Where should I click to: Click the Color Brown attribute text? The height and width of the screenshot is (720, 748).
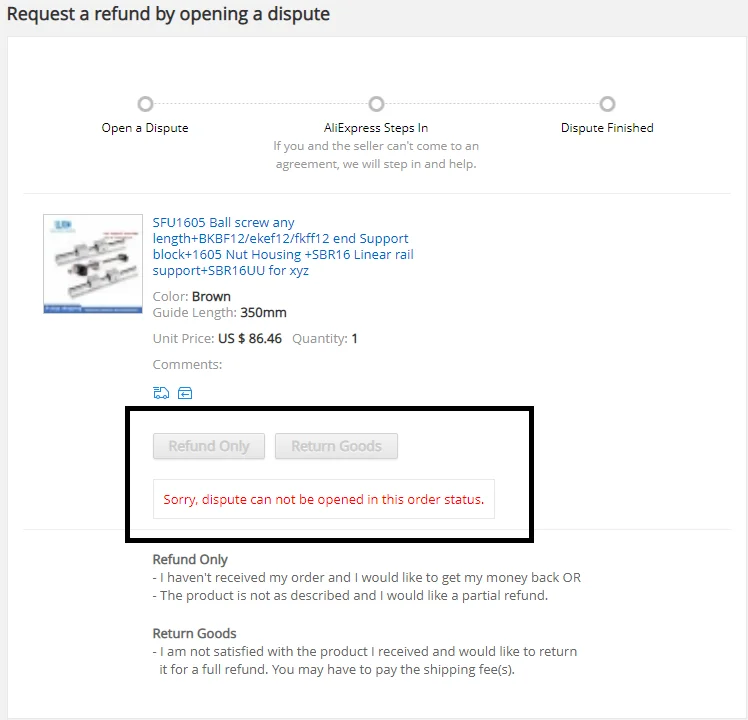192,296
